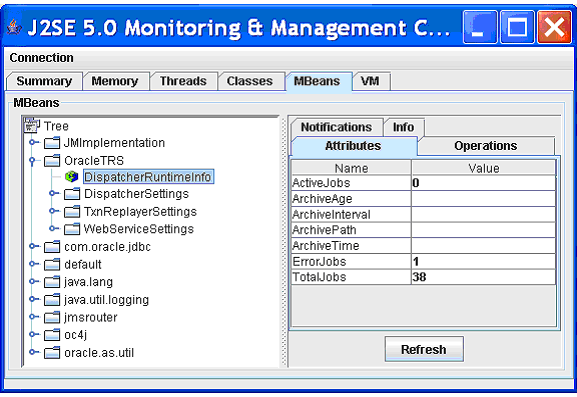Screen dimensions: 577x397
Task: Expand the JMImplementation node handle
Action: click(x=34, y=142)
